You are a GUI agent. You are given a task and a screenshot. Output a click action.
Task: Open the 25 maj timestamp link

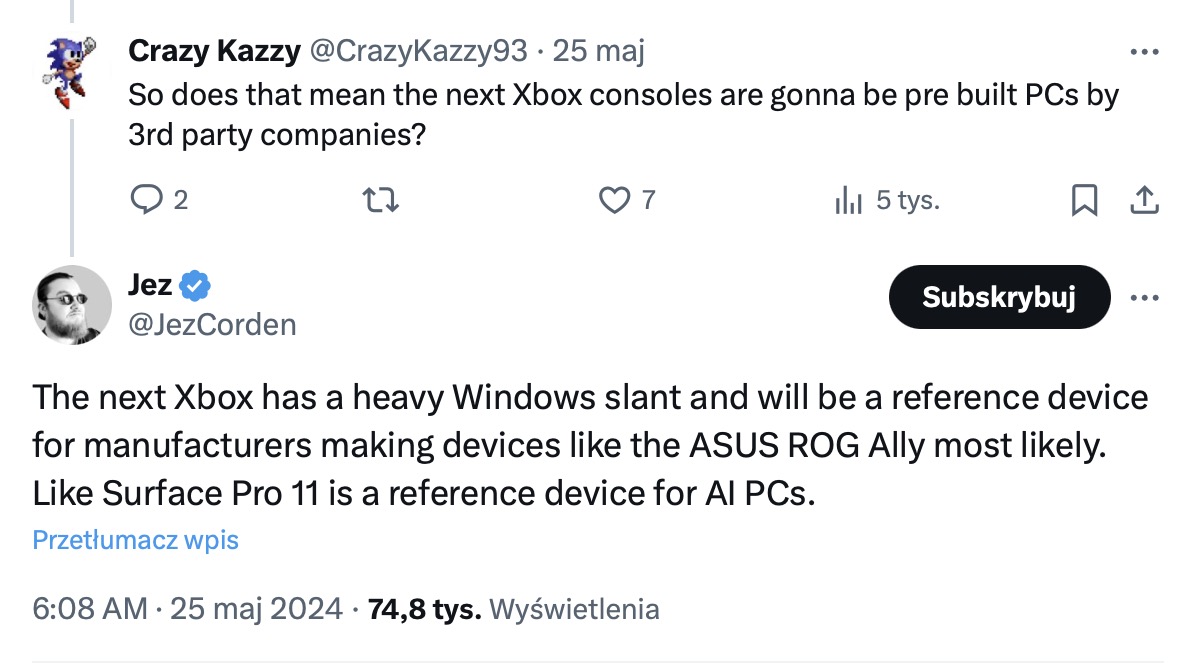point(599,51)
